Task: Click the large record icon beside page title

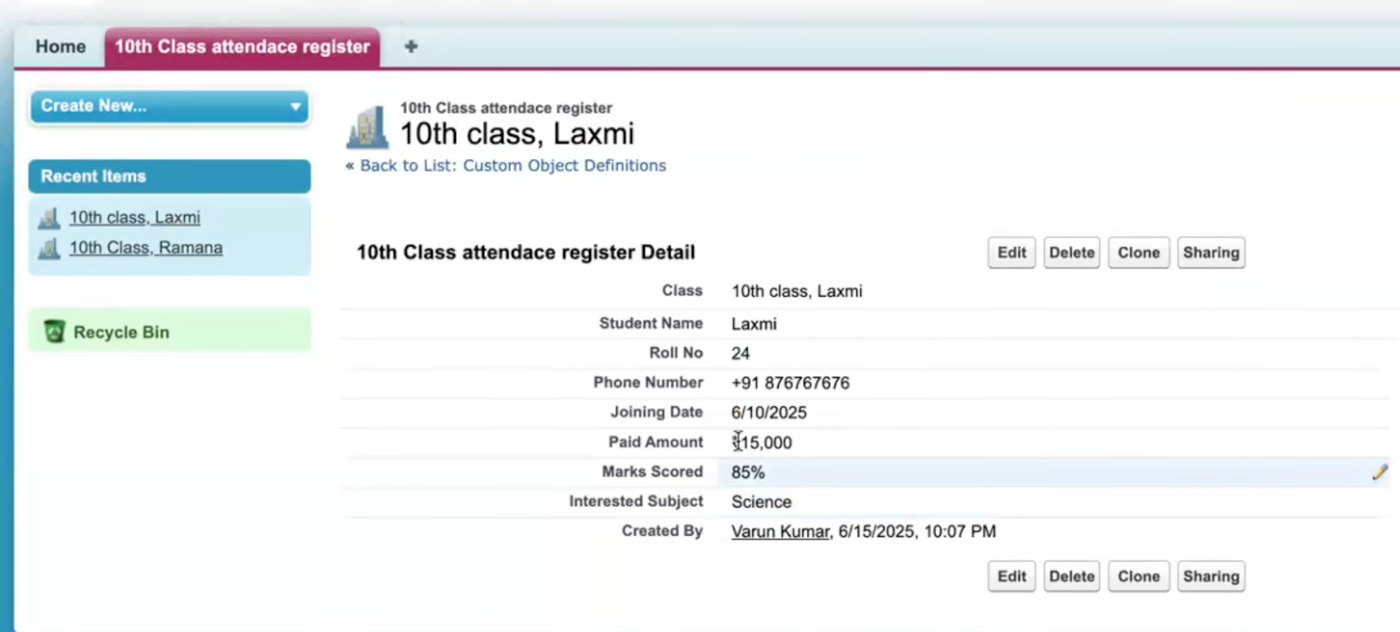Action: pyautogui.click(x=367, y=127)
